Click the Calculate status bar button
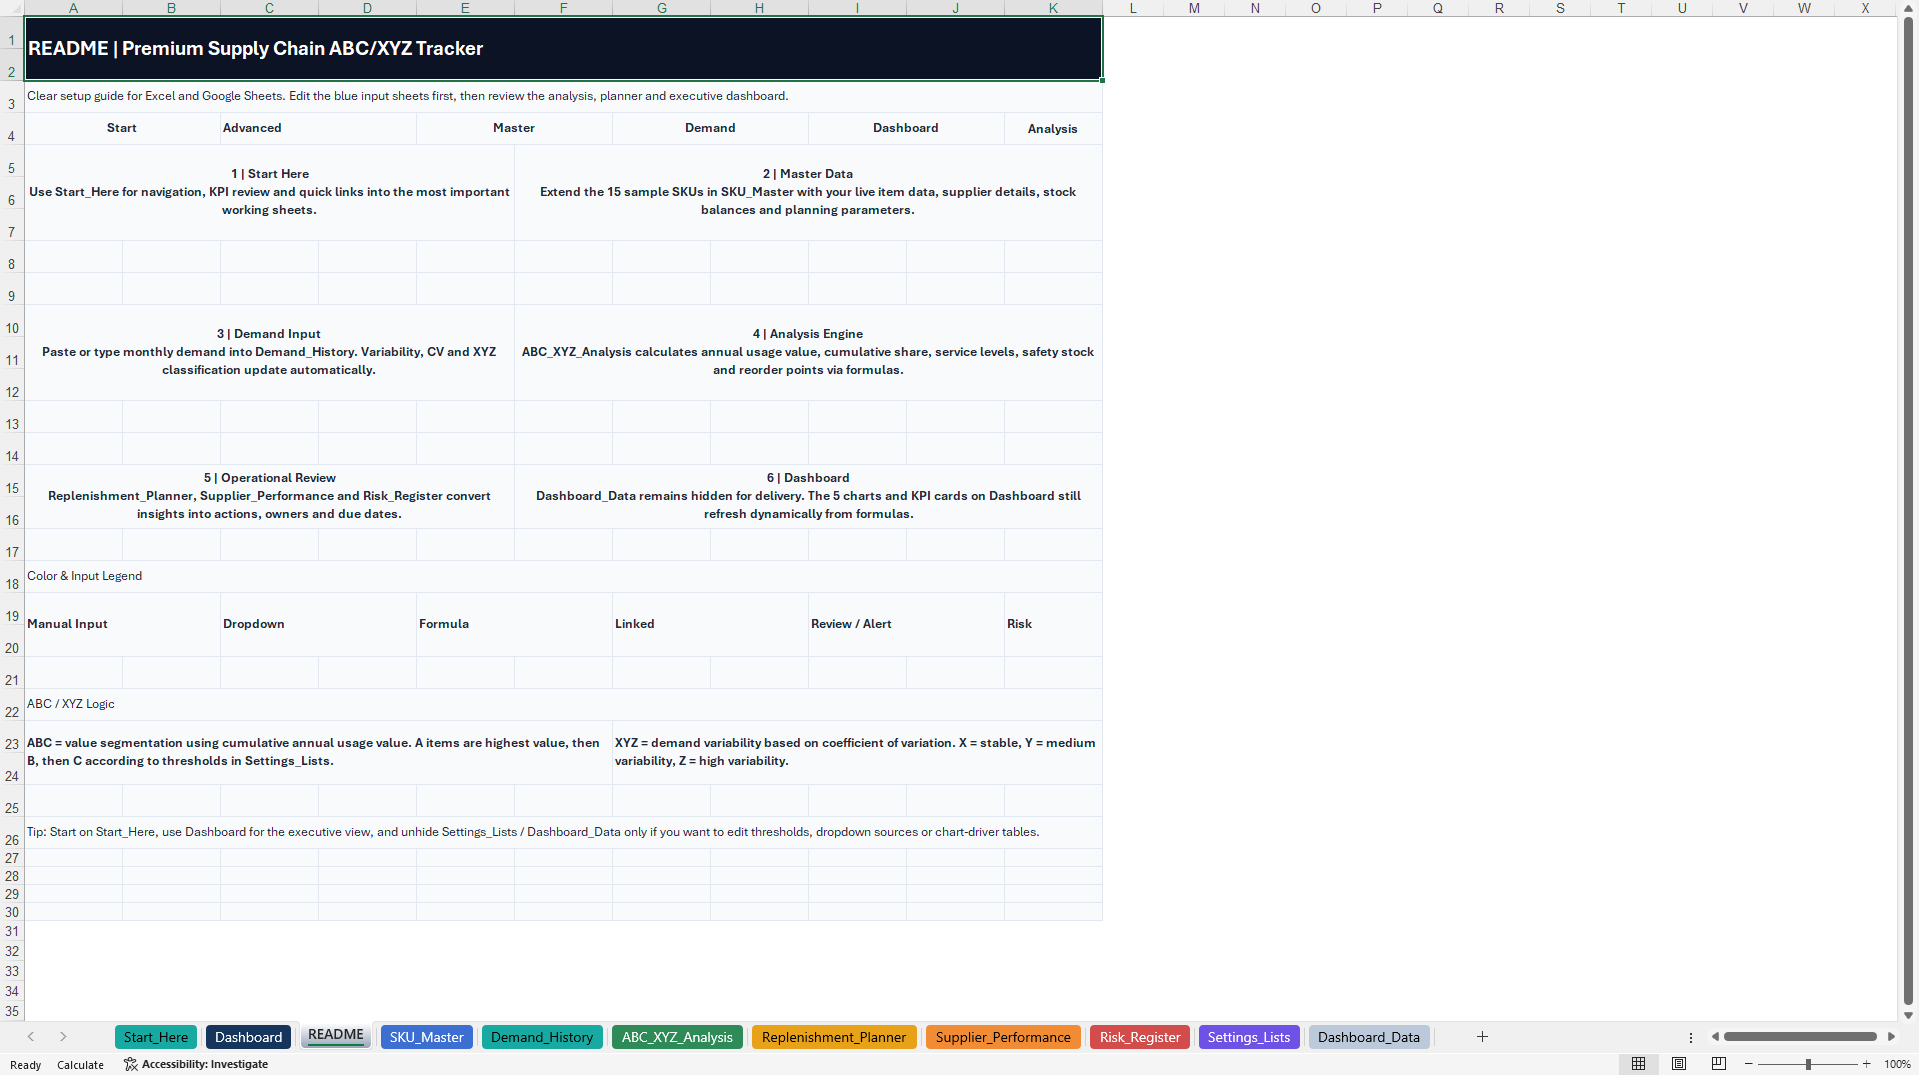Viewport: 1919px width, 1075px height. tap(80, 1065)
